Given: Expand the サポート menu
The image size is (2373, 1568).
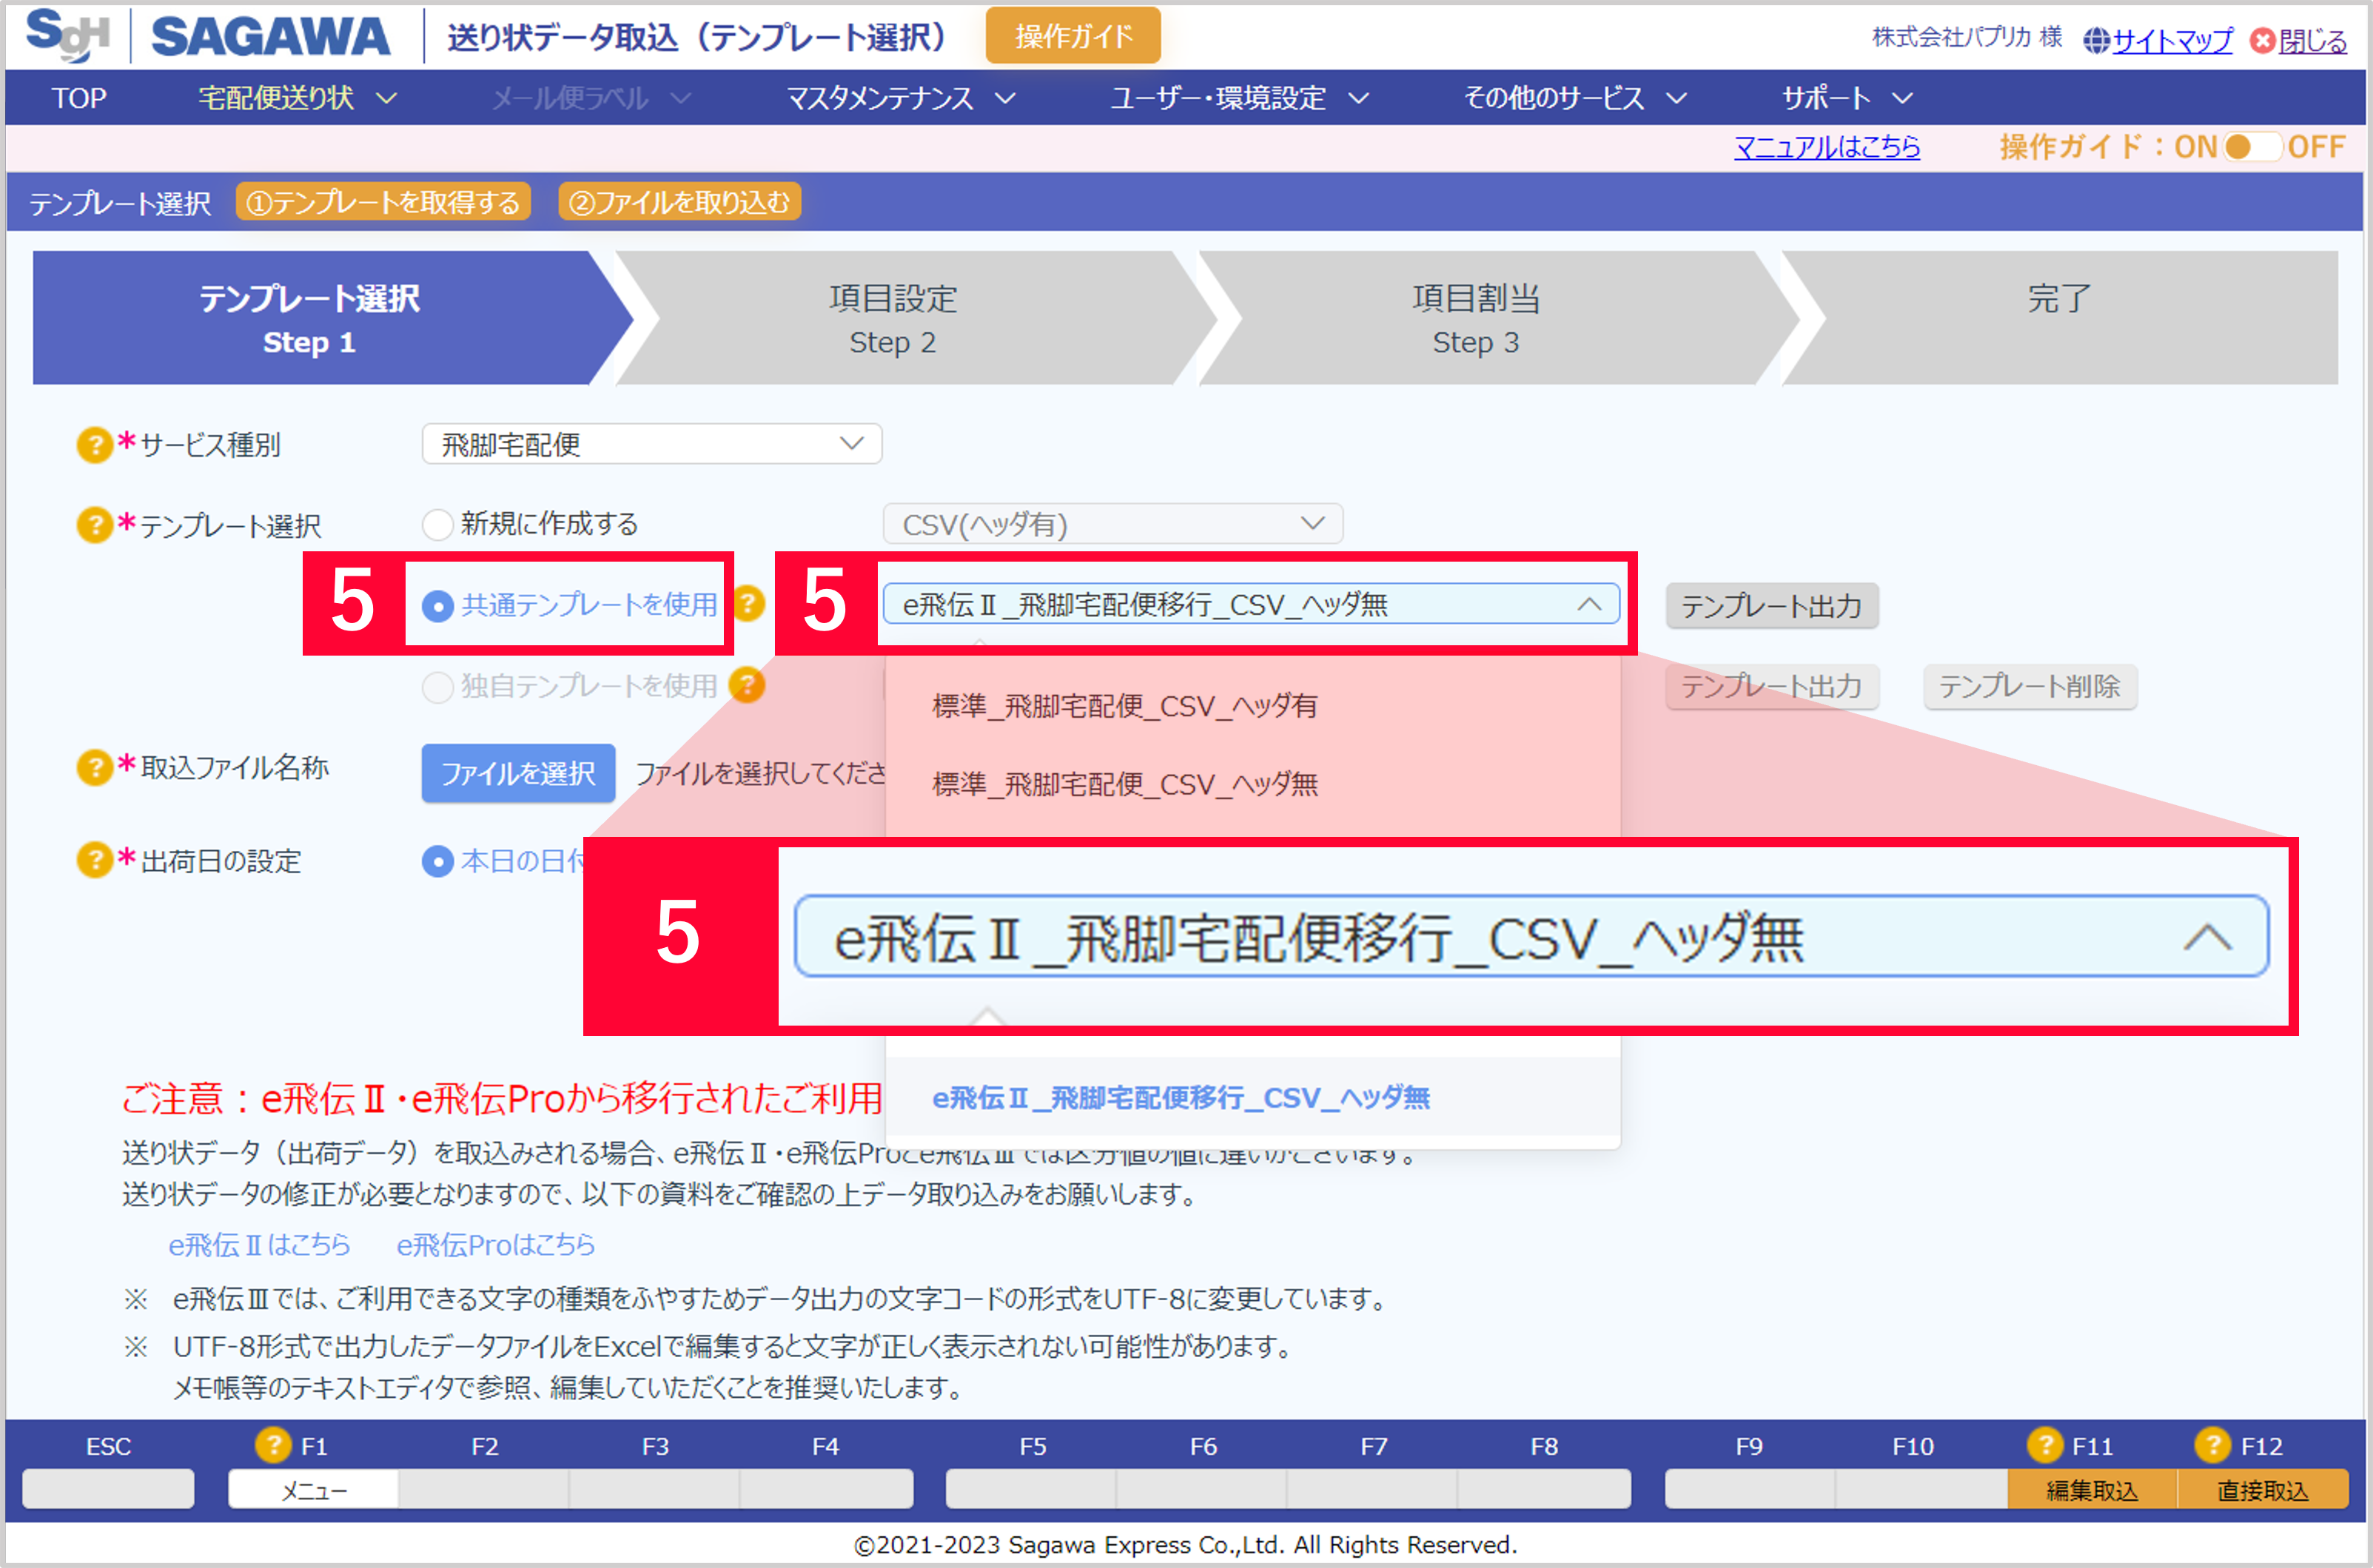Looking at the screenshot, I should pos(1847,98).
